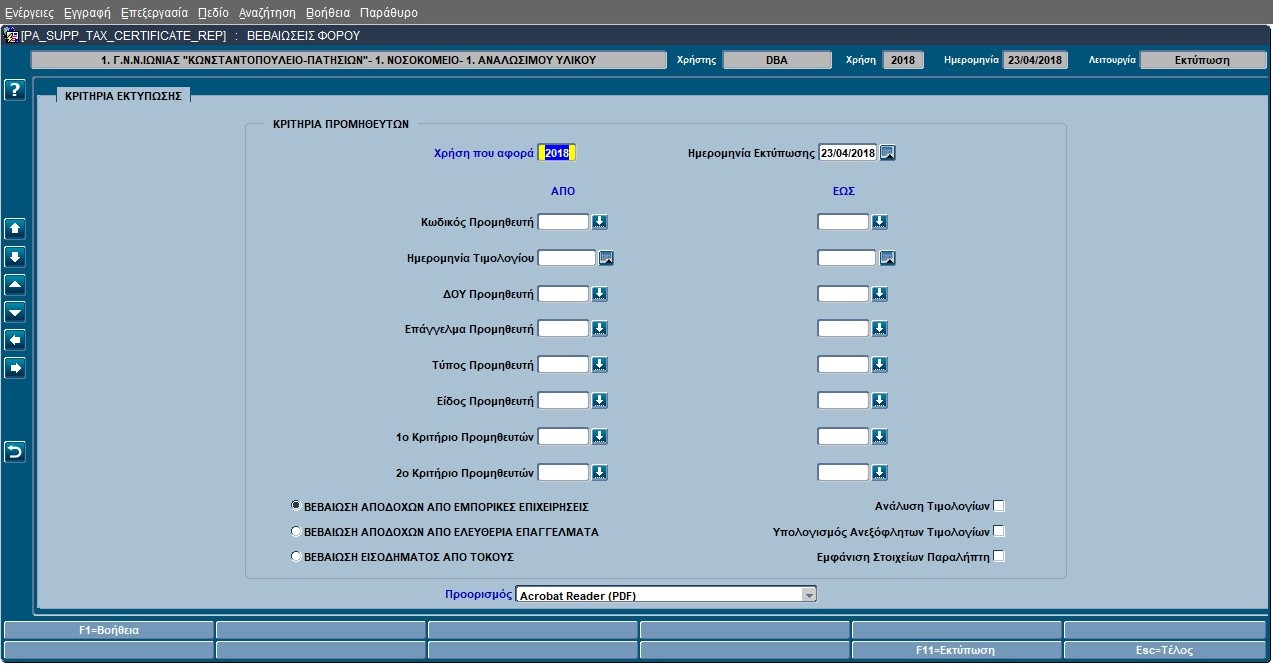Click the go-to-last-record arrow icon in sidebar
Screen dimensions: 1273x666
tap(15, 313)
